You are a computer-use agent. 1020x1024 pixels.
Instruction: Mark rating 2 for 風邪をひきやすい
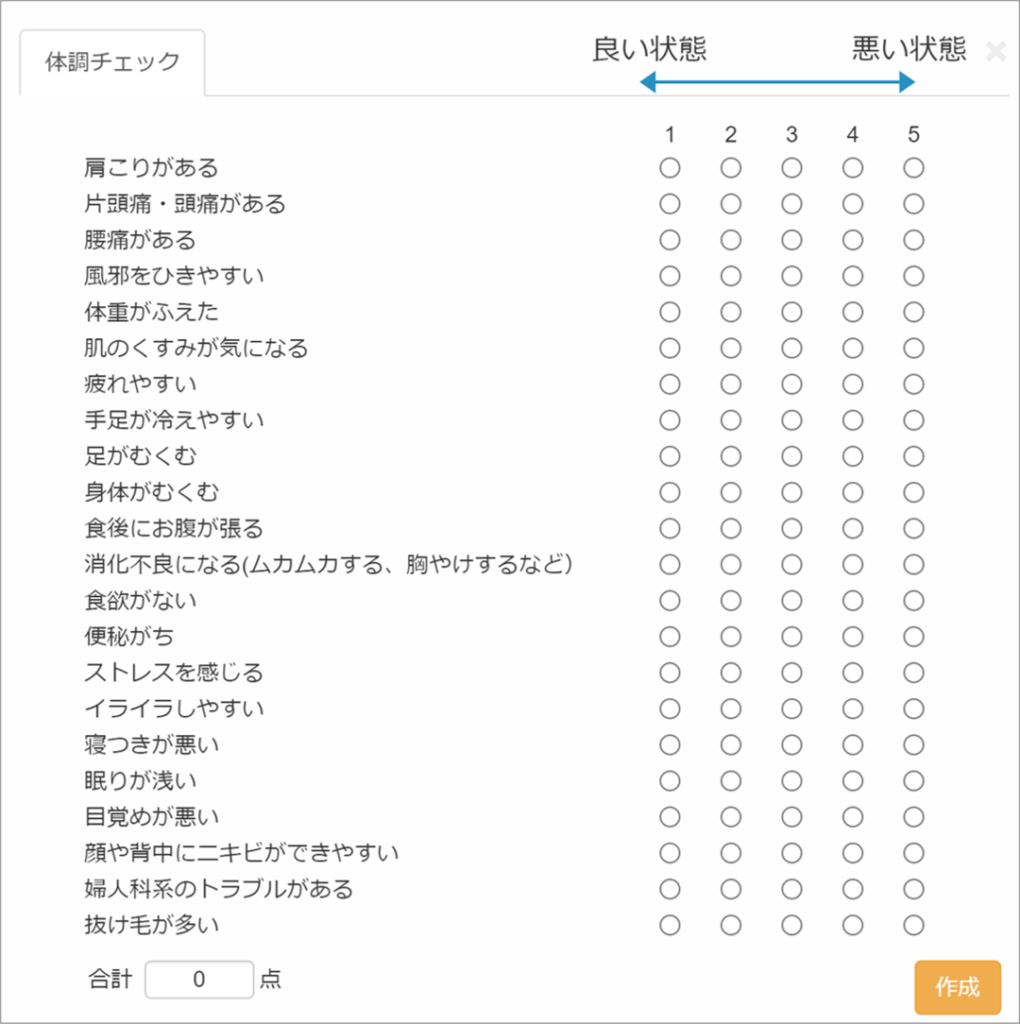pyautogui.click(x=731, y=276)
